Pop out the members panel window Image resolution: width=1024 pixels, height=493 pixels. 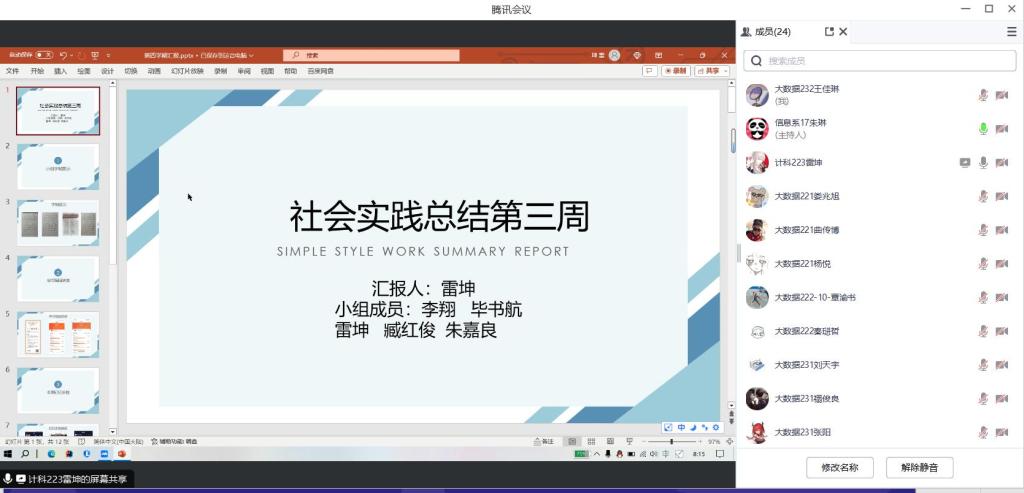(829, 32)
